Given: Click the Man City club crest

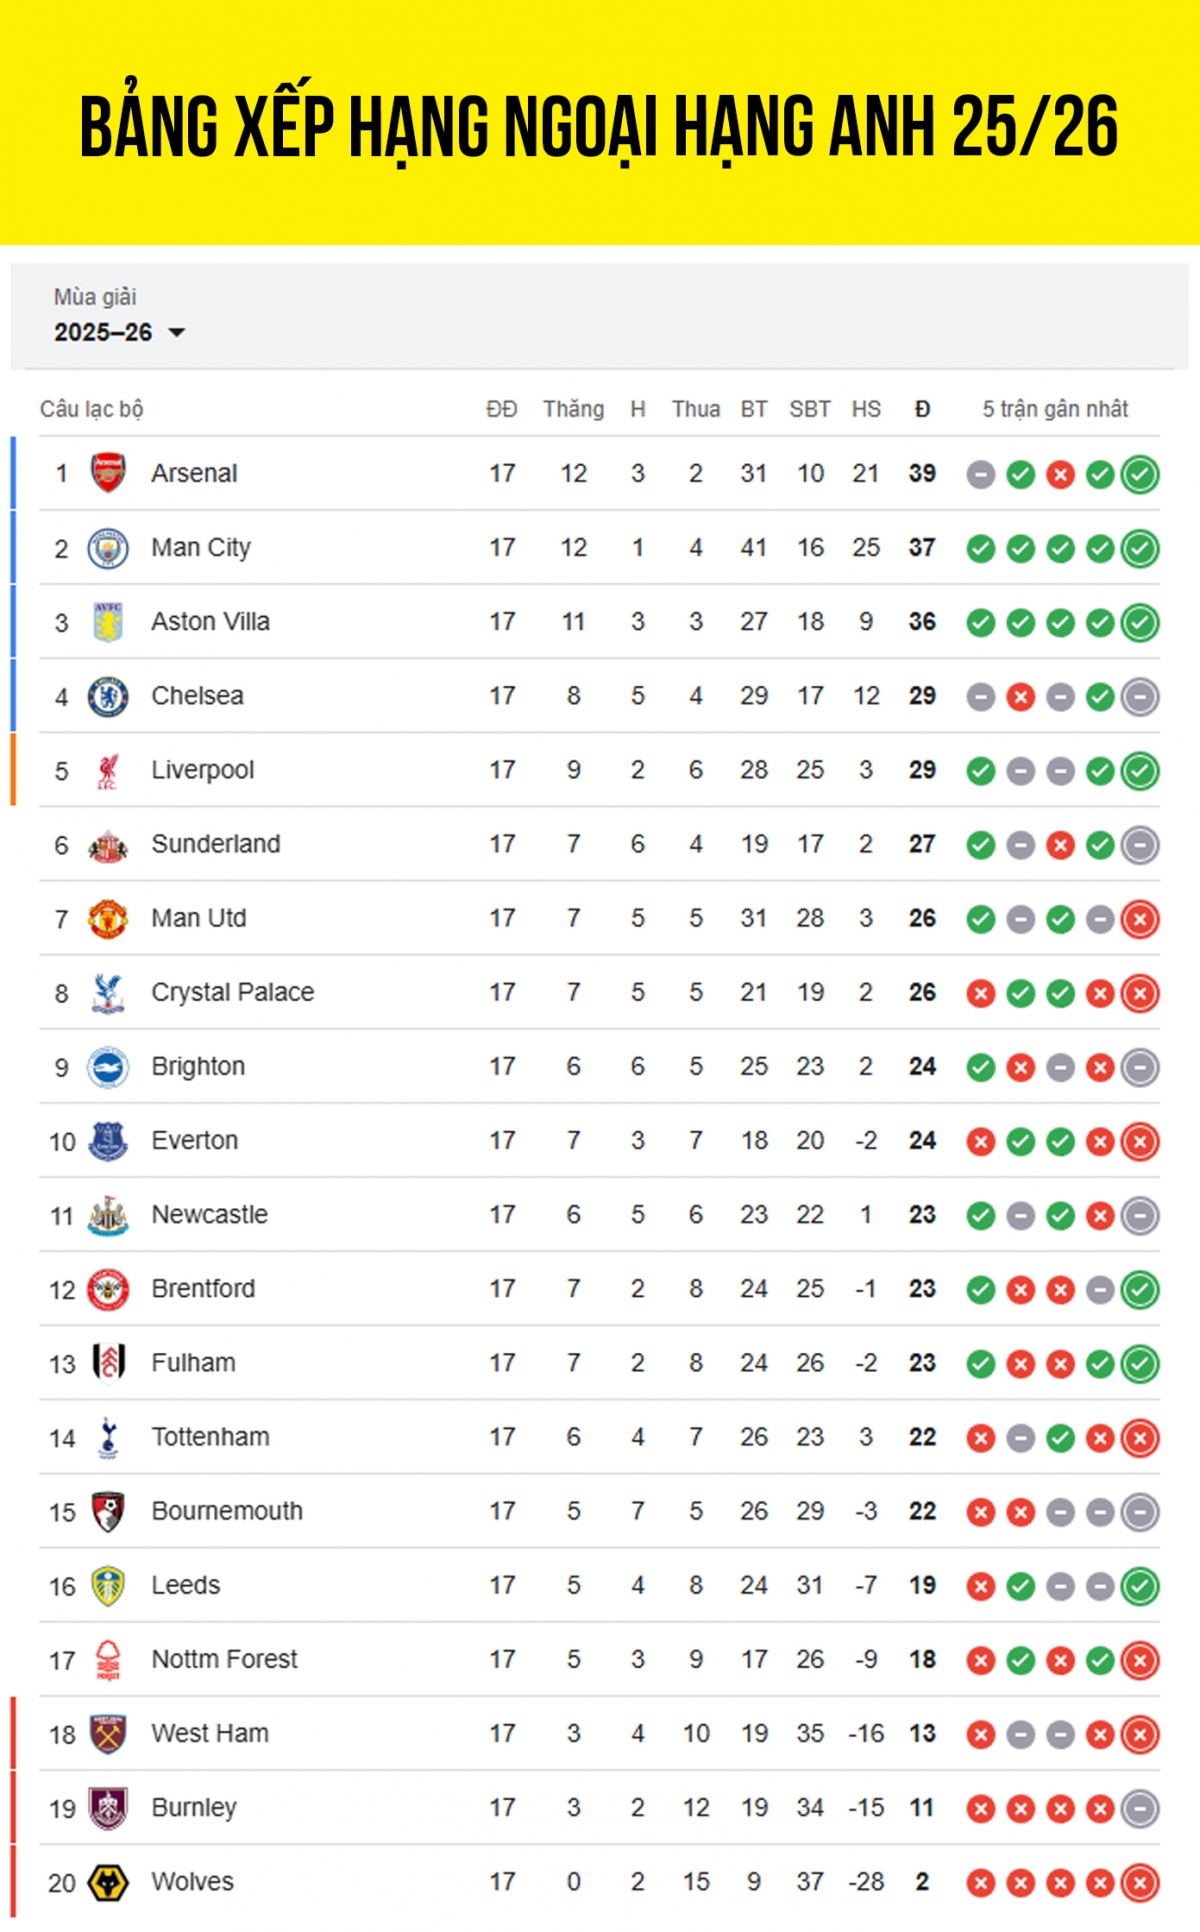Looking at the screenshot, I should (x=108, y=548).
